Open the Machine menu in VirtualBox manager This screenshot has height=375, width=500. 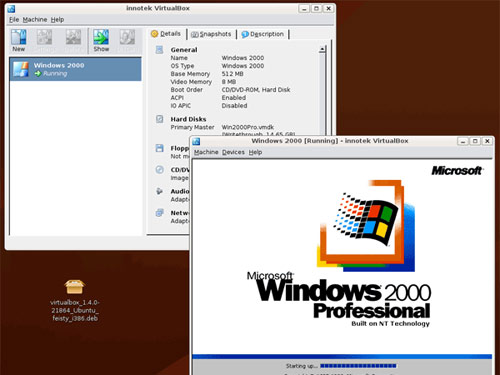pyautogui.click(x=35, y=20)
